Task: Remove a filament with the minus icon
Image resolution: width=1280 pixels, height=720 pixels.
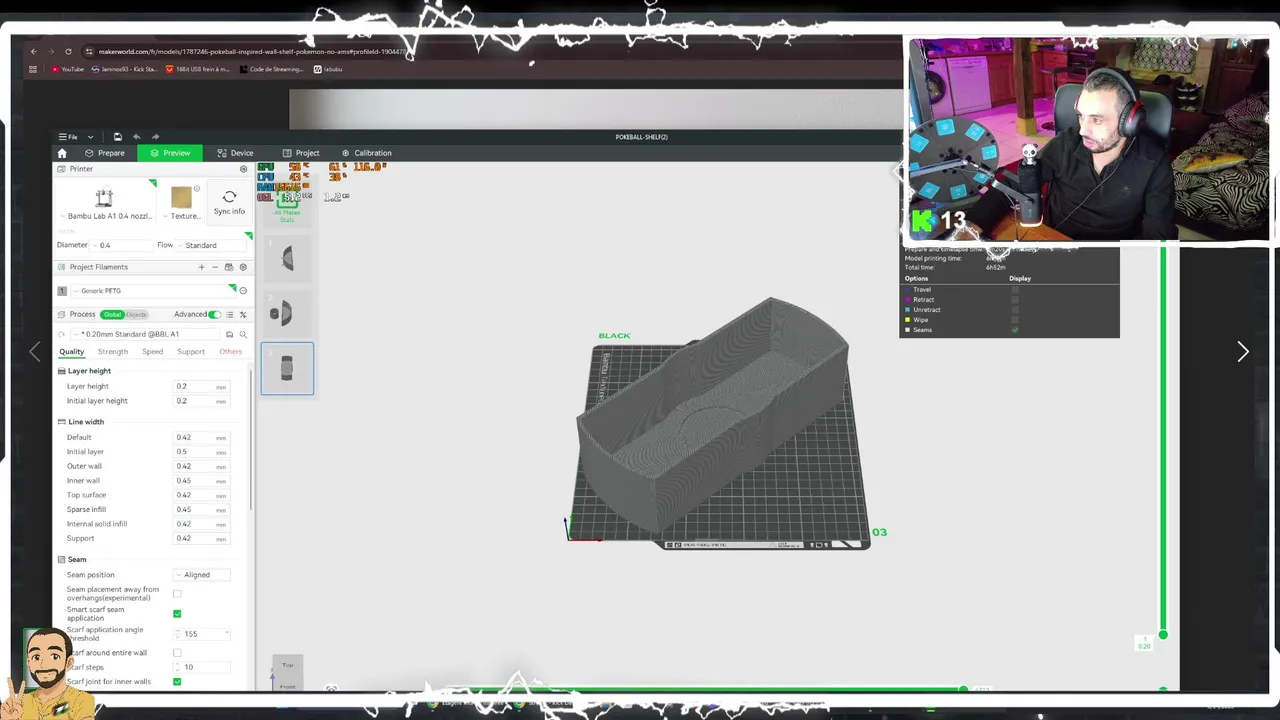Action: coord(214,267)
